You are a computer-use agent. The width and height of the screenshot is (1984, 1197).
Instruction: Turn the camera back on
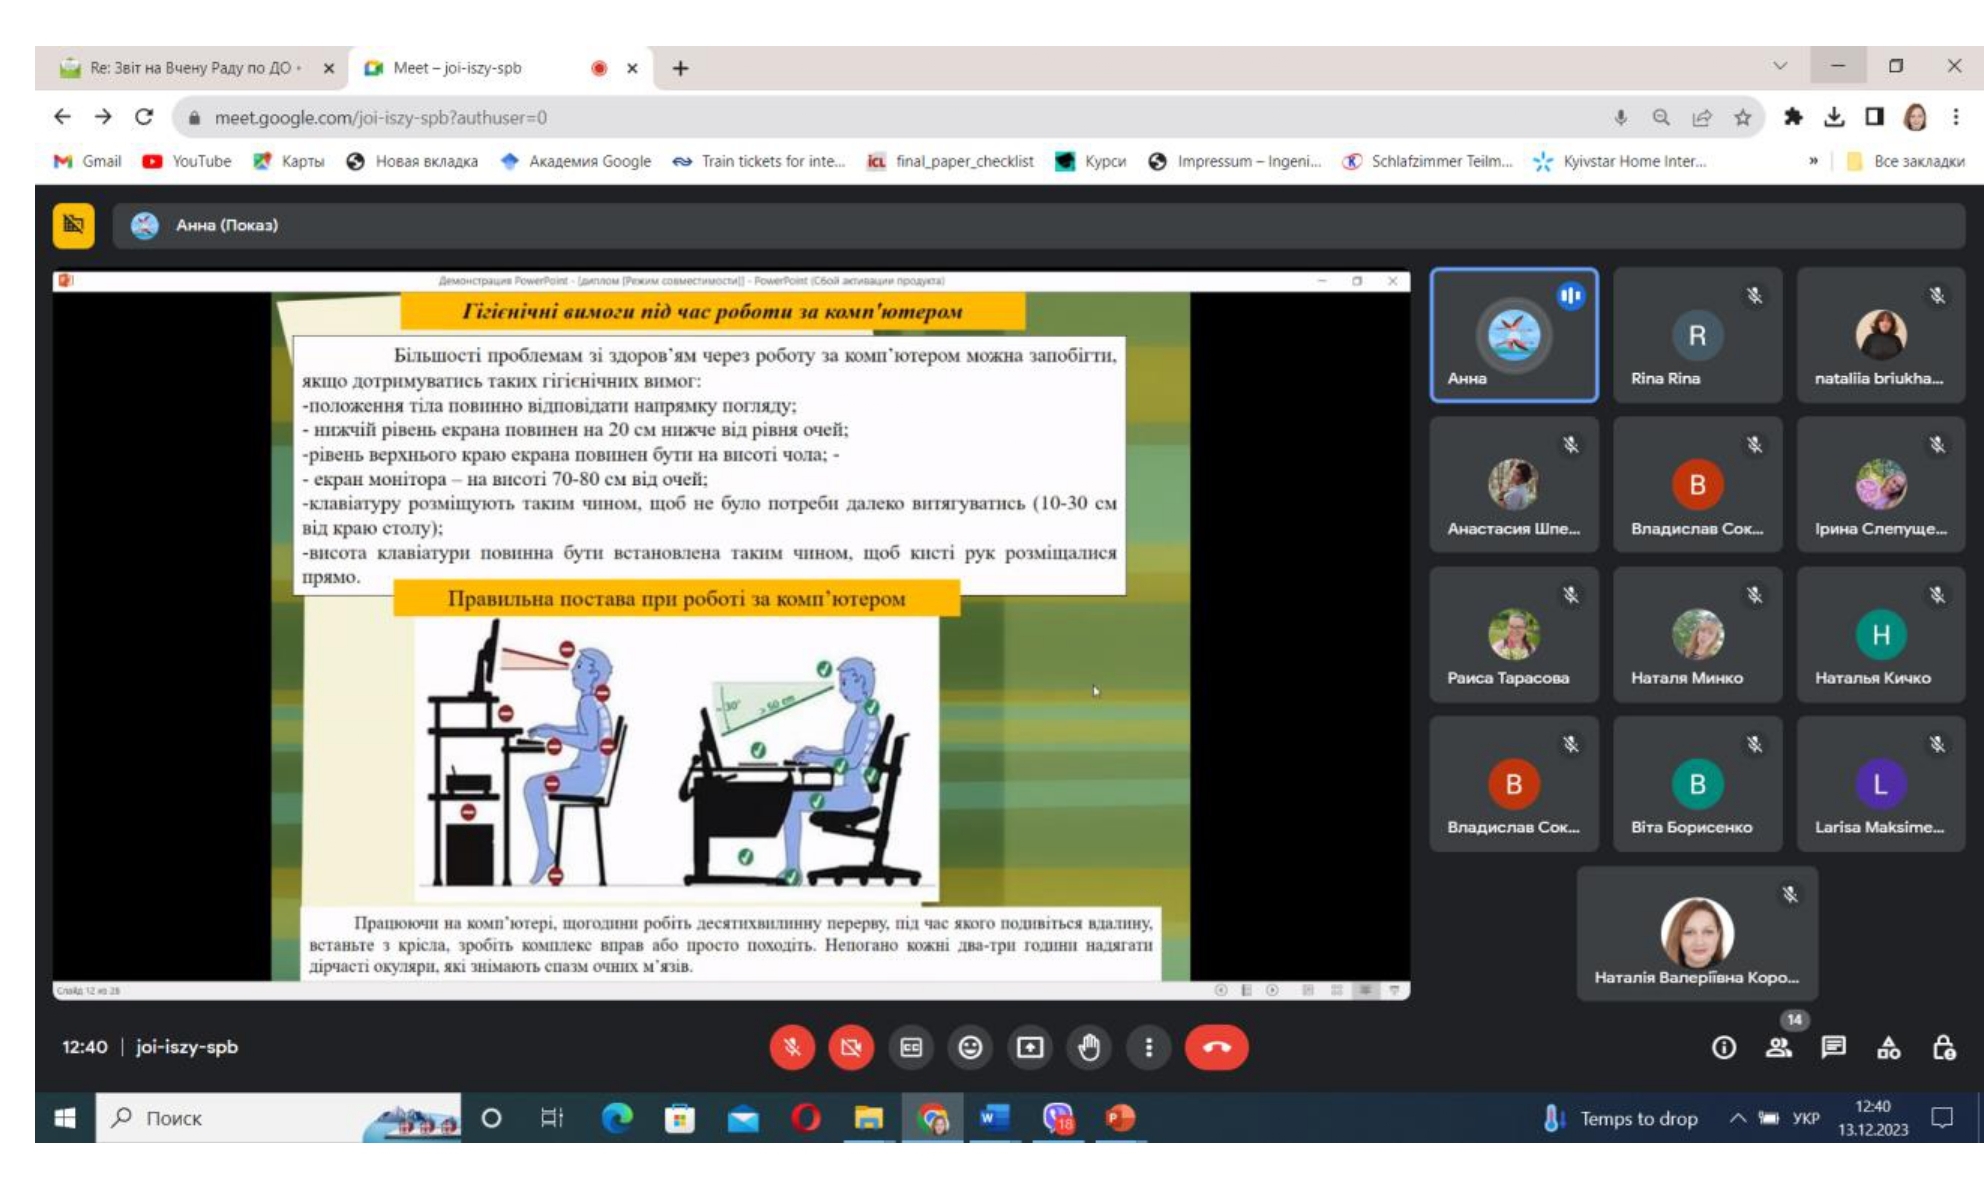851,1047
